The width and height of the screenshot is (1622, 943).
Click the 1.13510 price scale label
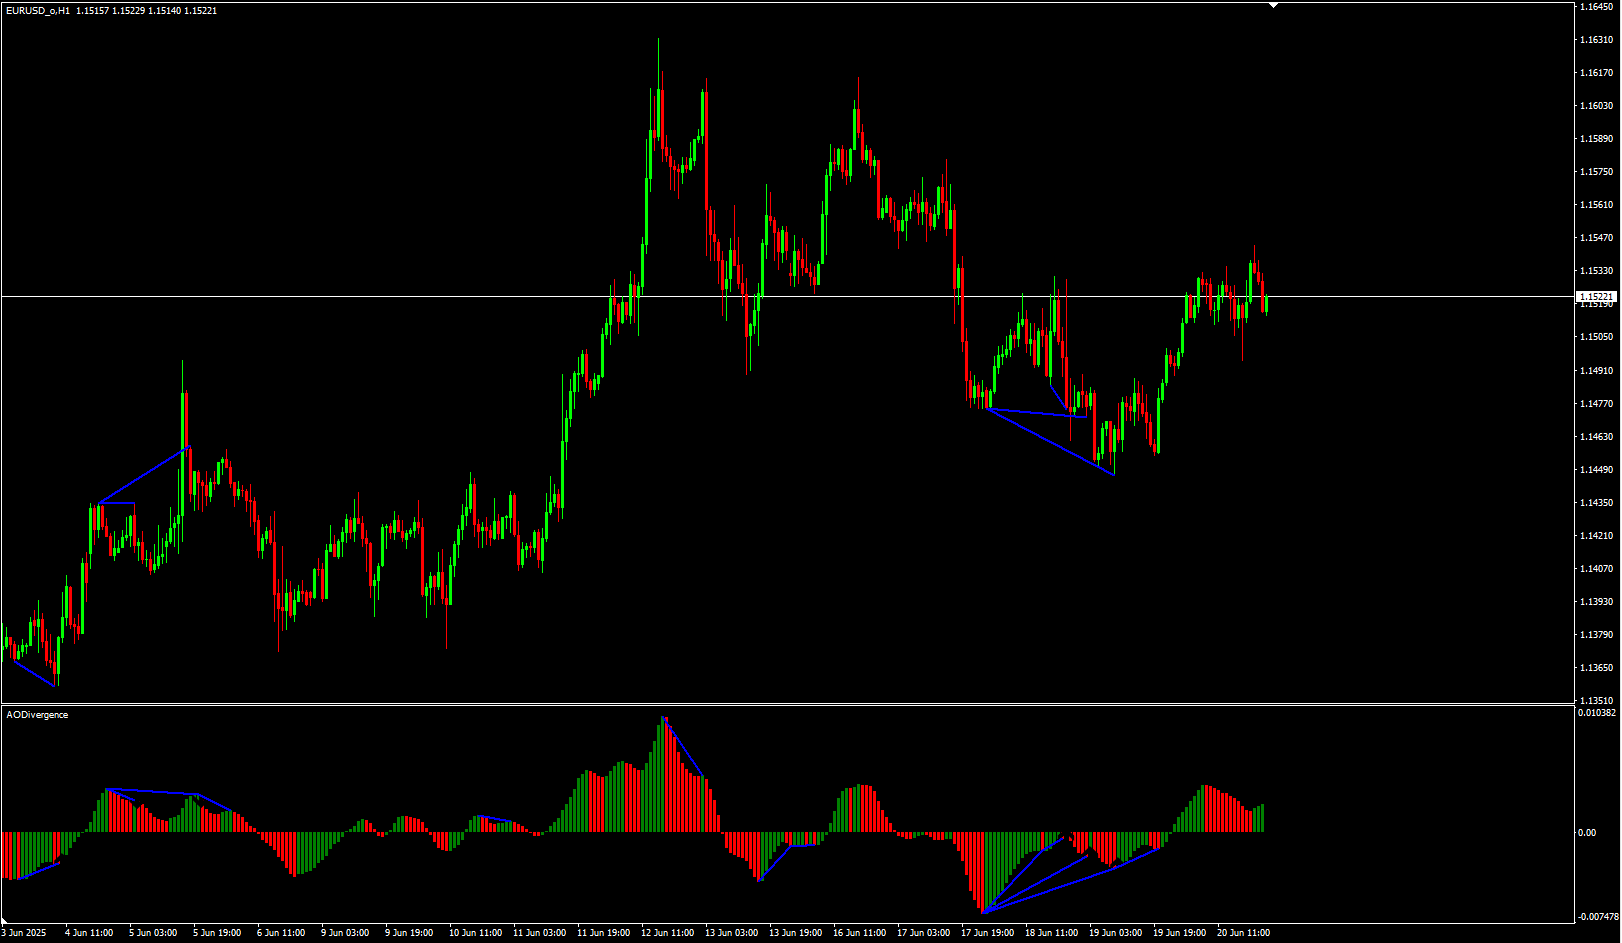pyautogui.click(x=1596, y=701)
